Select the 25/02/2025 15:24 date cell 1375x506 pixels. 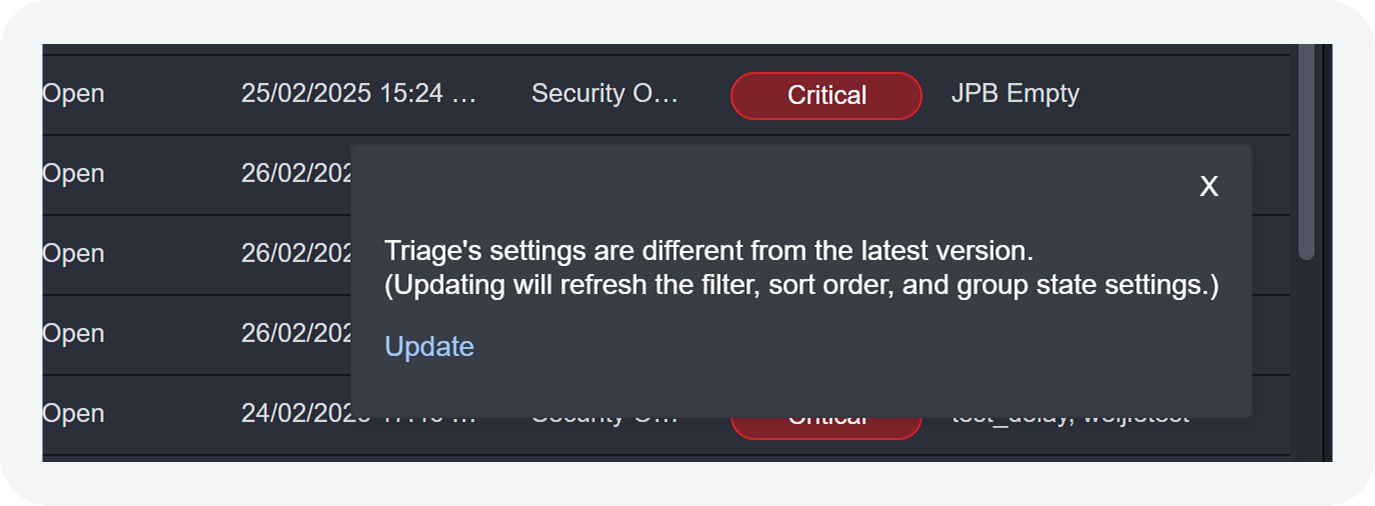[x=358, y=94]
